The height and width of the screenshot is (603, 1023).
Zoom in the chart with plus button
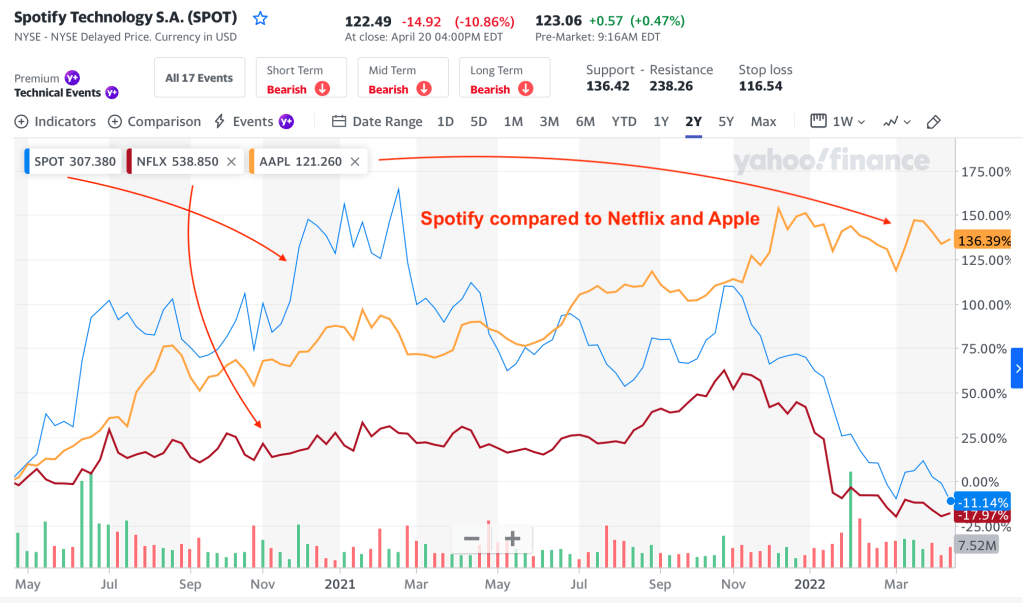pyautogui.click(x=513, y=539)
